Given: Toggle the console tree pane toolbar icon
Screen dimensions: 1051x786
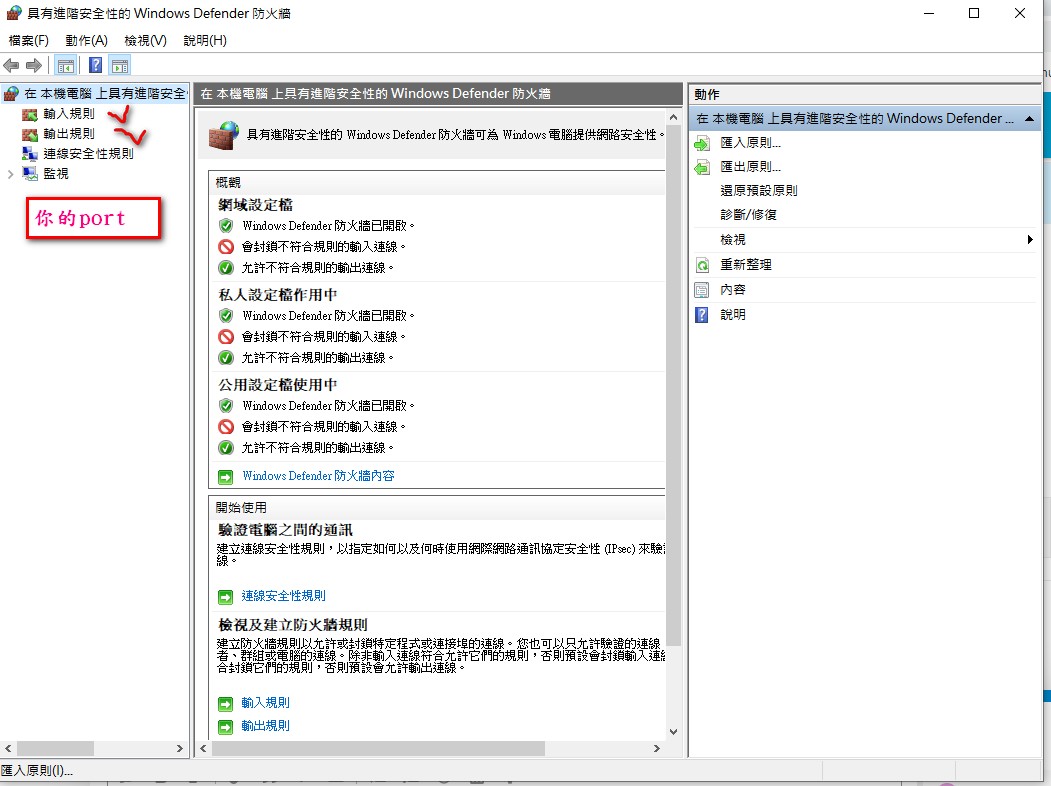Looking at the screenshot, I should pos(66,66).
